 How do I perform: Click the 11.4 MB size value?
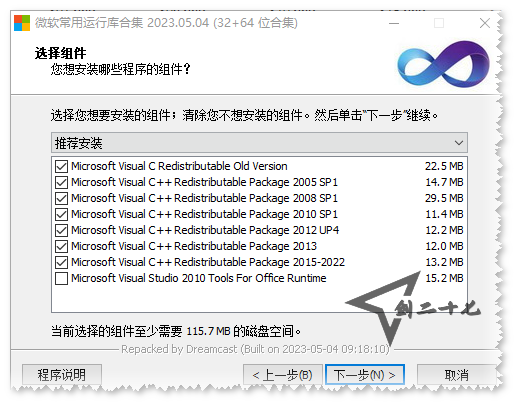[444, 214]
